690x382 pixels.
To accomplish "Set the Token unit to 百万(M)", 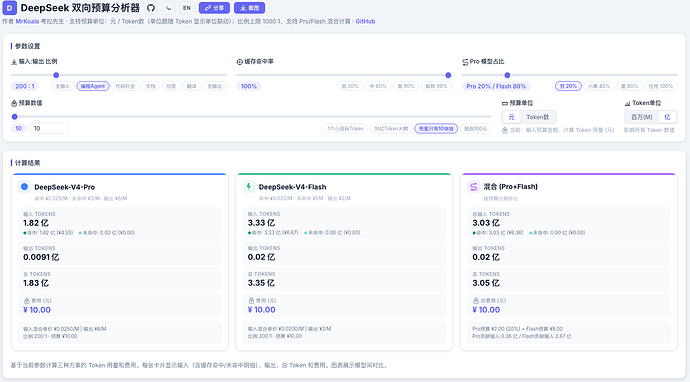I will coord(642,117).
